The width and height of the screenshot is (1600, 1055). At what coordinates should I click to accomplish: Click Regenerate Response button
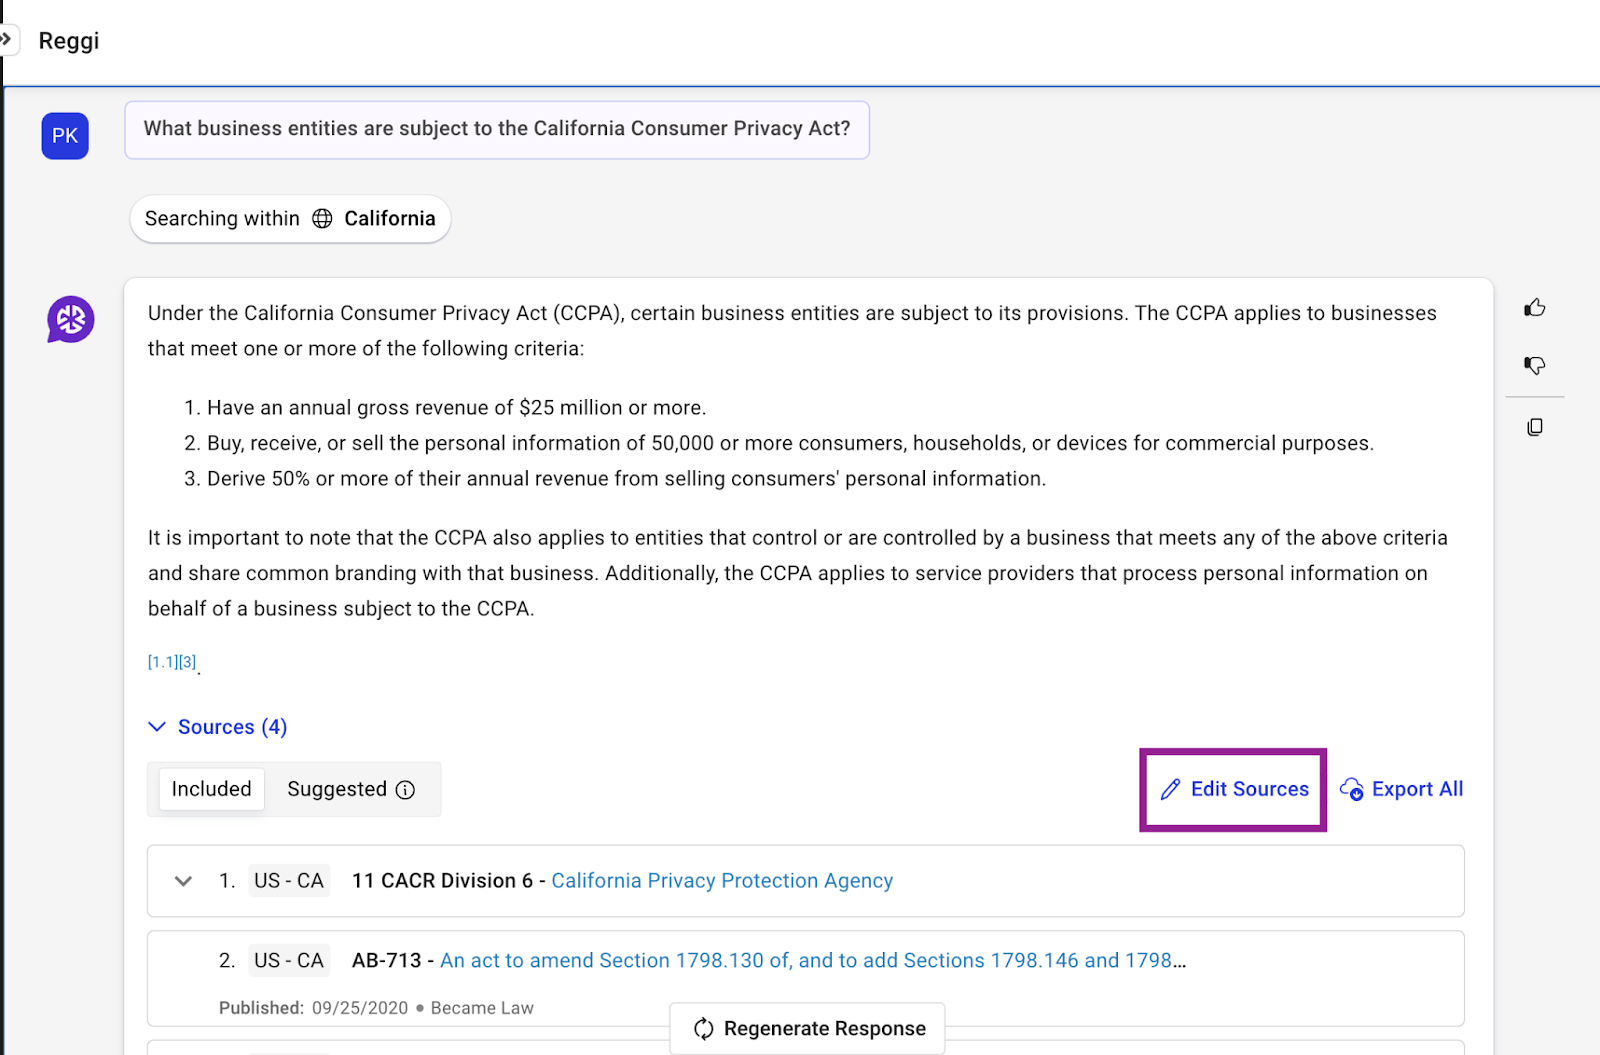808,1028
